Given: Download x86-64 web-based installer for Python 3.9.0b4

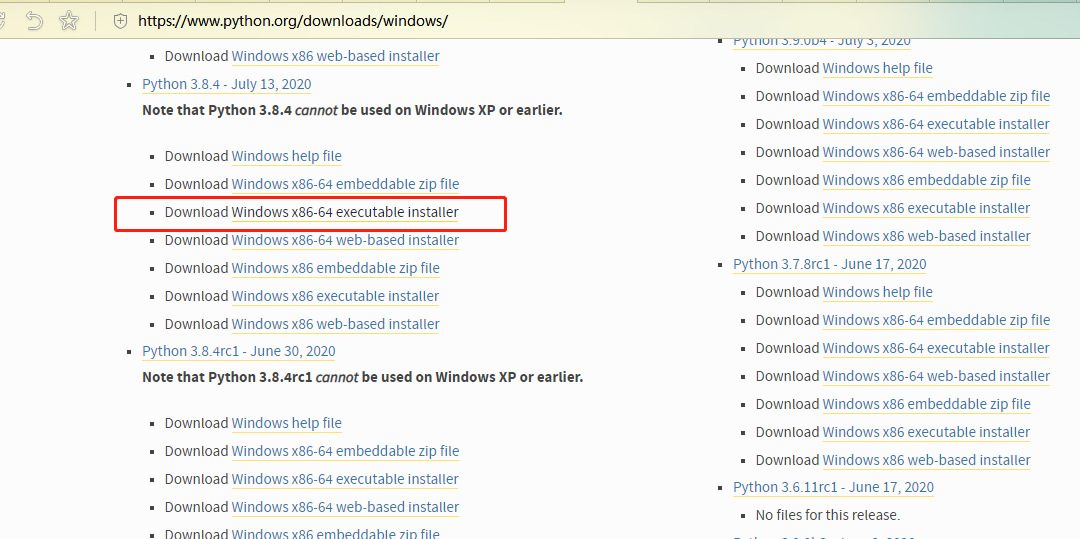Looking at the screenshot, I should [x=936, y=152].
